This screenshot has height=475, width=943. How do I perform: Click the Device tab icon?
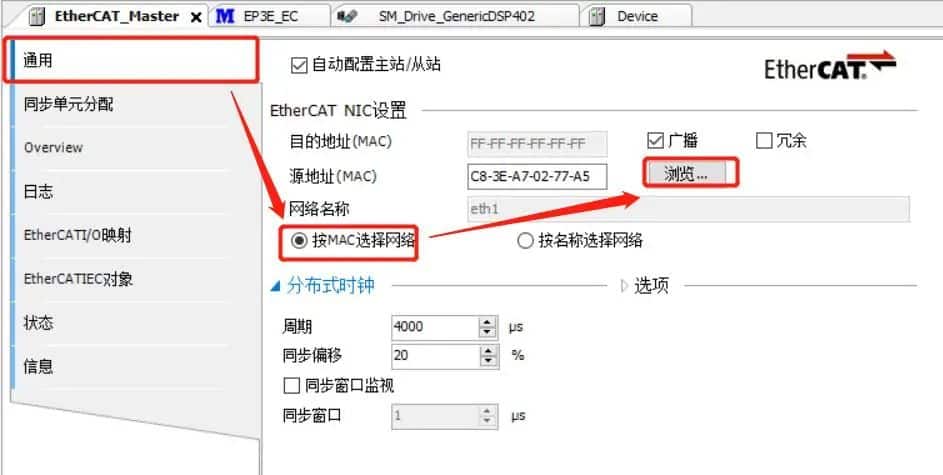click(x=597, y=16)
